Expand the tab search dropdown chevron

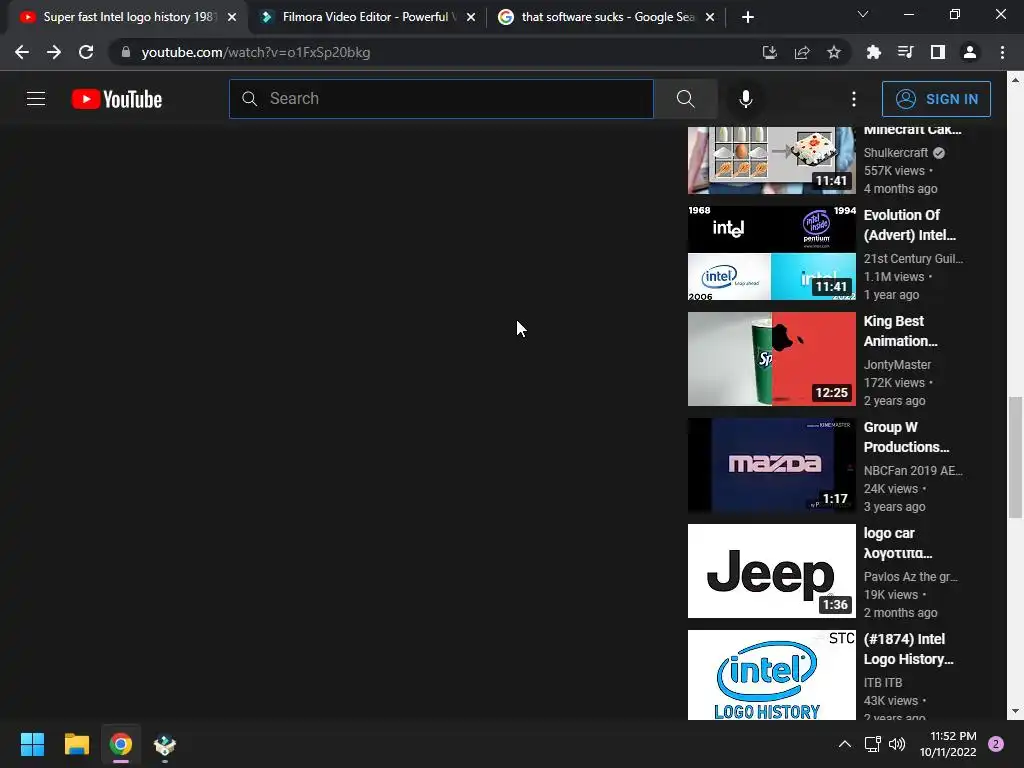click(x=863, y=14)
